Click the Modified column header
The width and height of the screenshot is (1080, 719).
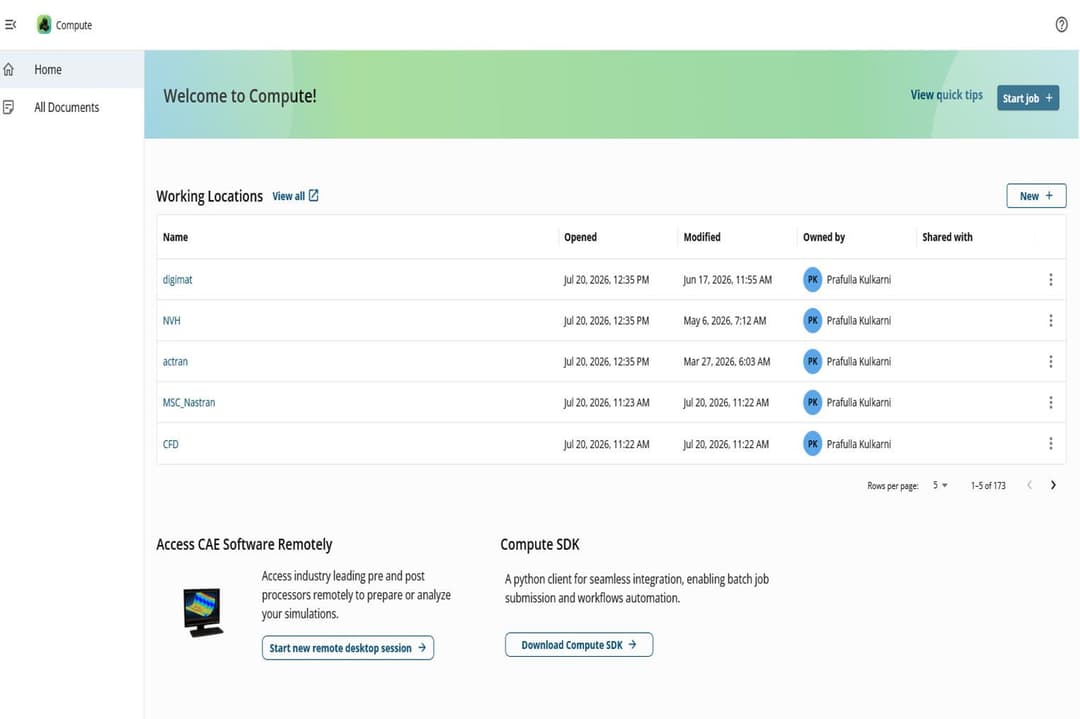point(702,237)
